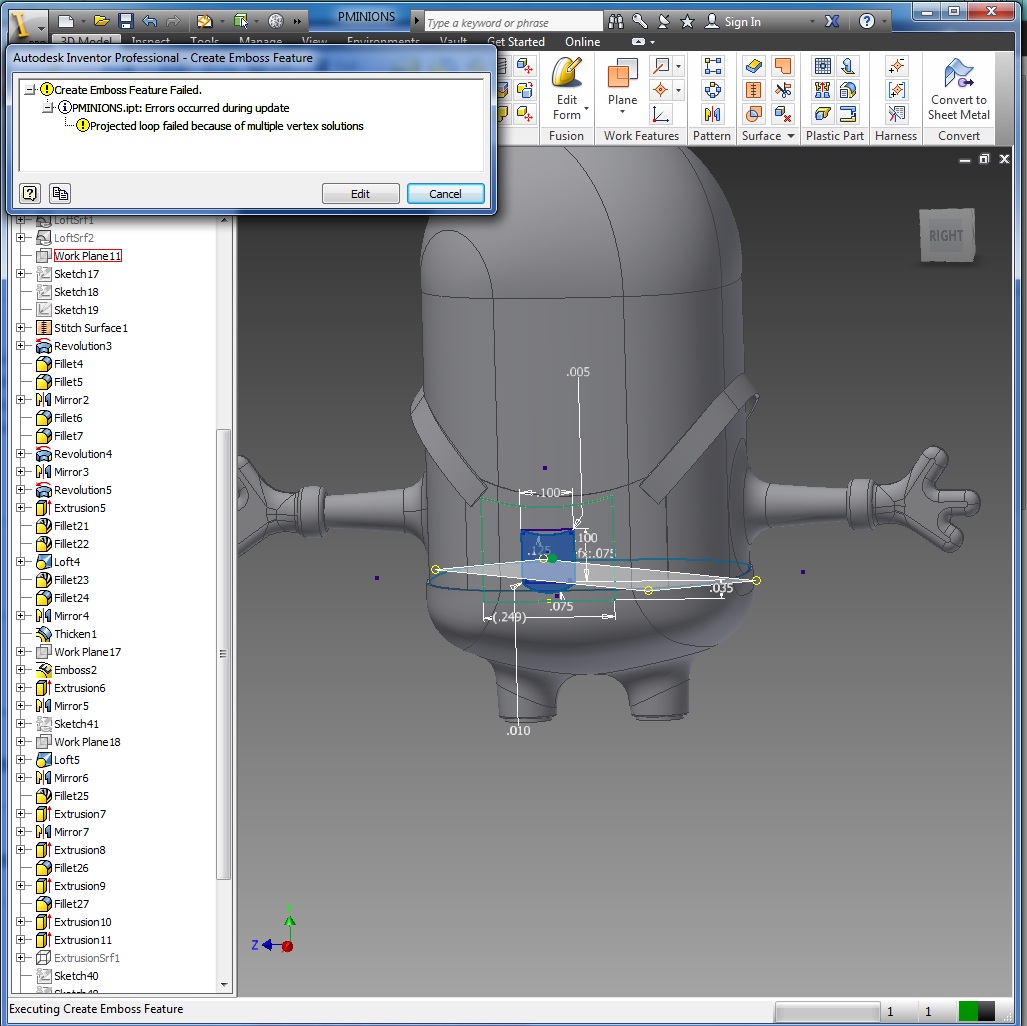Click the New document icon
This screenshot has height=1026, width=1027.
(x=66, y=22)
